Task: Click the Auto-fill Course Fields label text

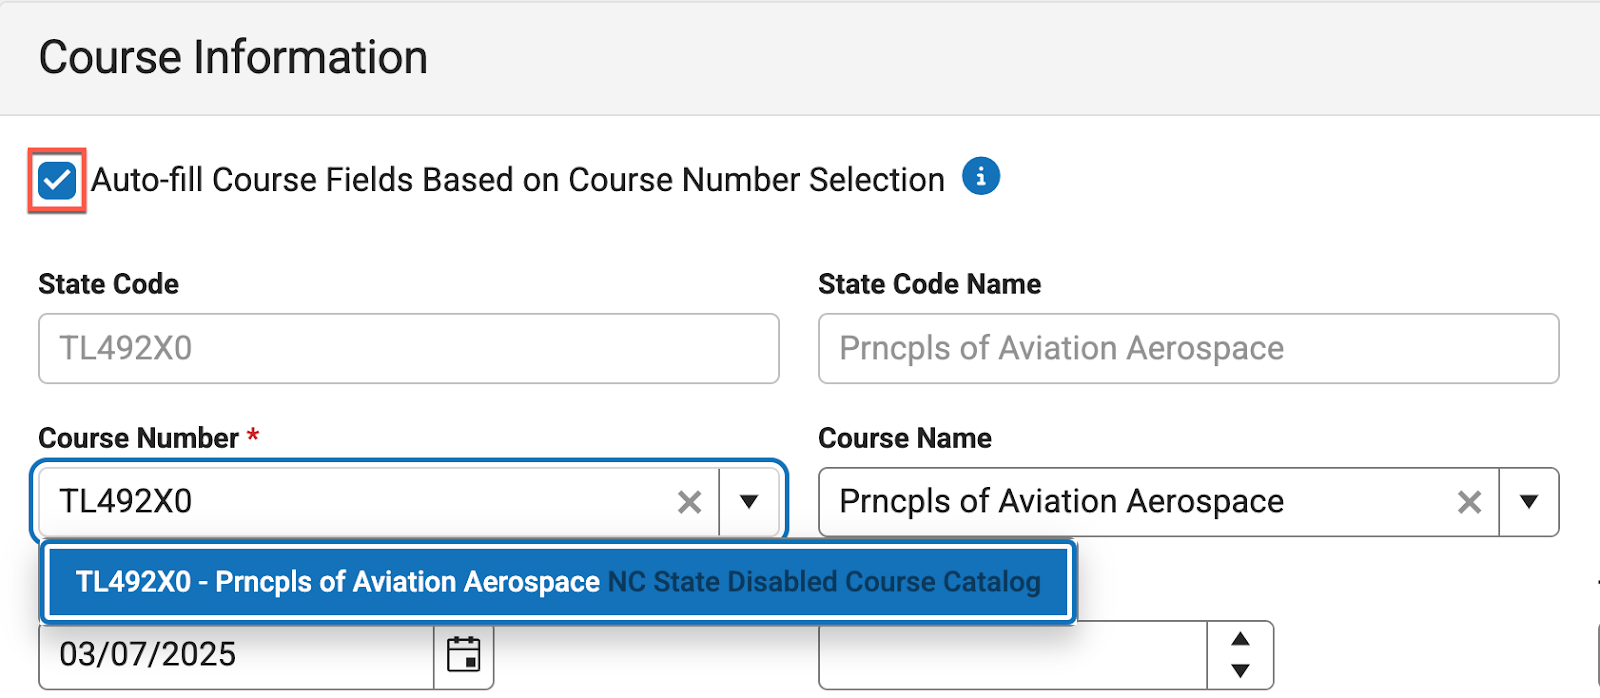Action: pyautogui.click(x=517, y=180)
